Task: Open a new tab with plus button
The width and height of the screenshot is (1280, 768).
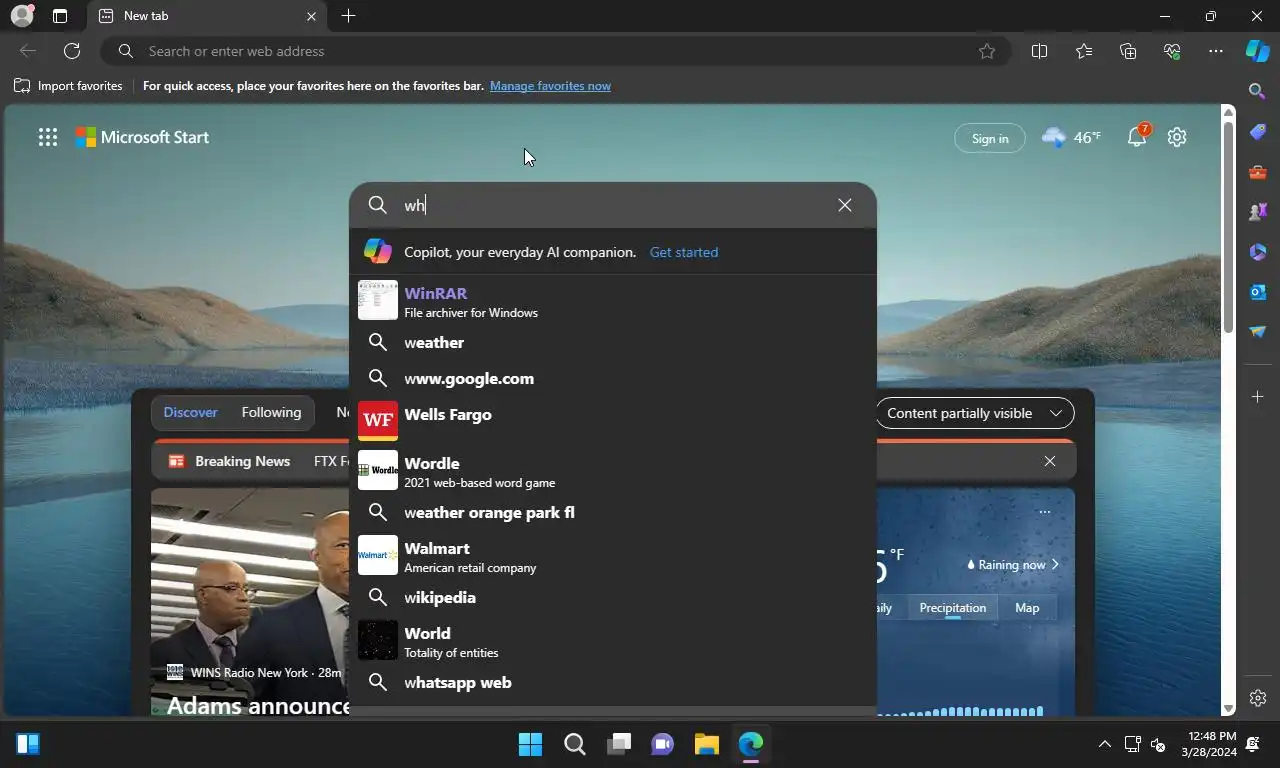Action: tap(348, 16)
